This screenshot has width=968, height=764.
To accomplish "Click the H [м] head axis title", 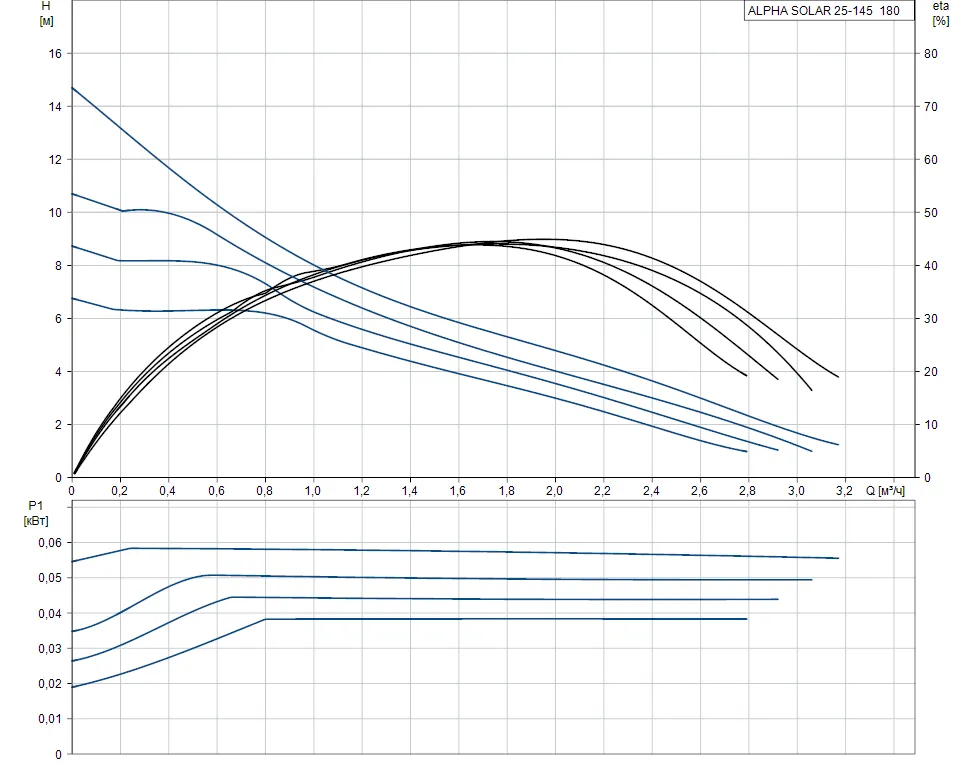I will [45, 13].
